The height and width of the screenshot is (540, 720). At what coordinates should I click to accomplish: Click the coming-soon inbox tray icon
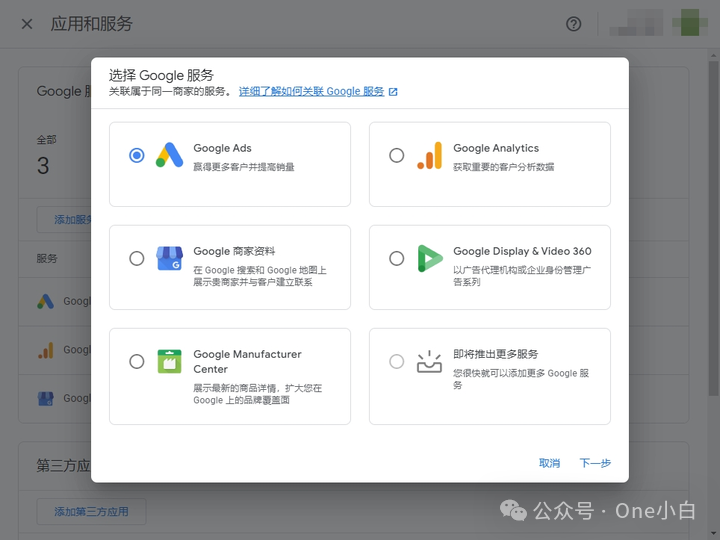[x=429, y=362]
